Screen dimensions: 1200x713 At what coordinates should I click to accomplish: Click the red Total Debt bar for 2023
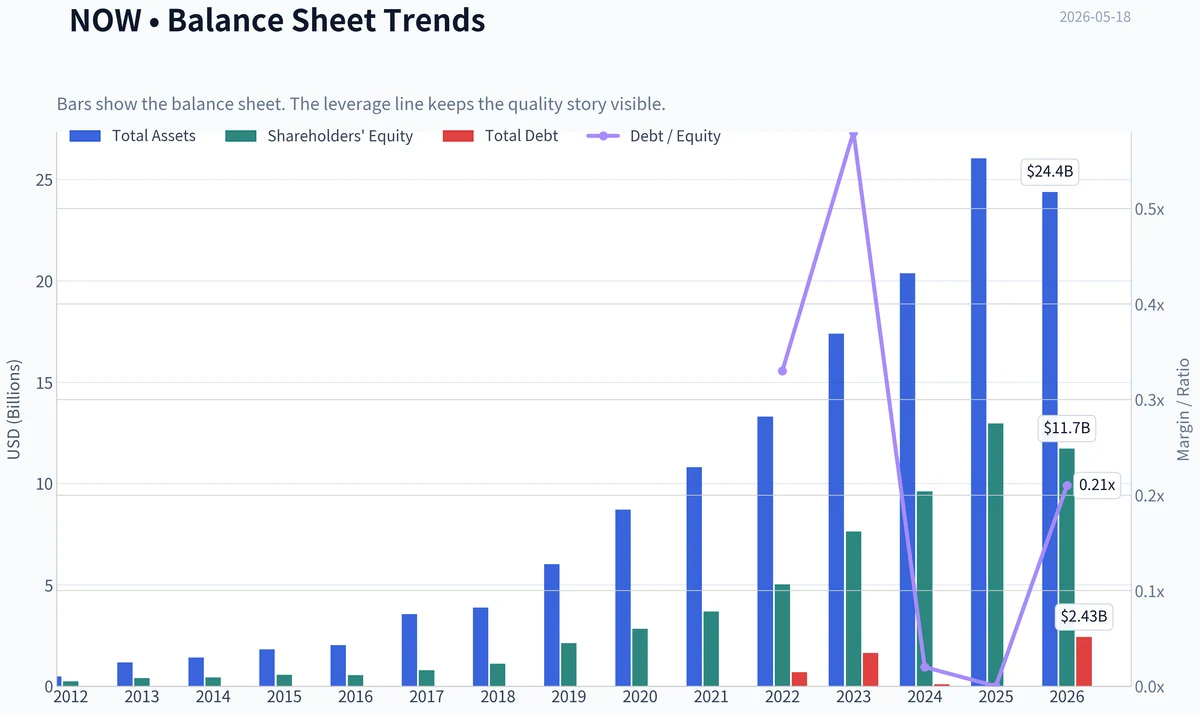coord(871,669)
